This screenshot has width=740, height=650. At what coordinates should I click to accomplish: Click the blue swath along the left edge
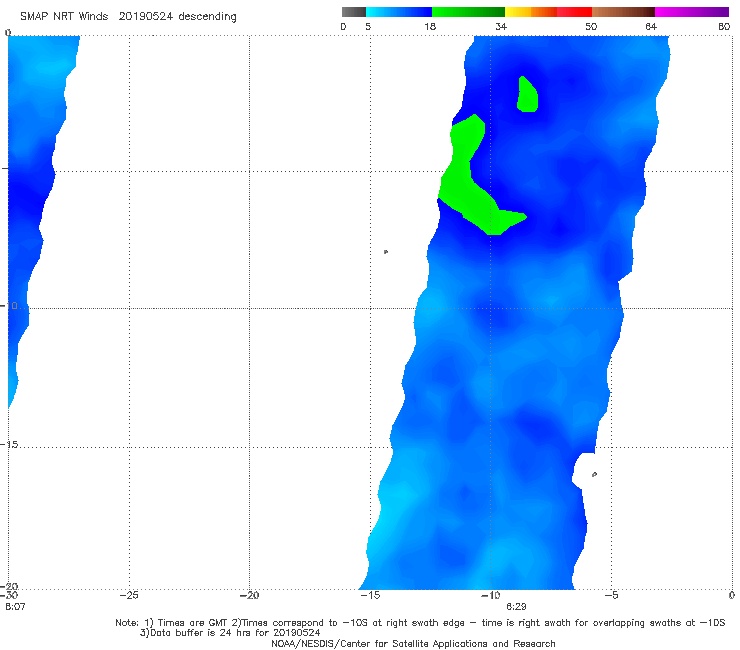click(31, 189)
